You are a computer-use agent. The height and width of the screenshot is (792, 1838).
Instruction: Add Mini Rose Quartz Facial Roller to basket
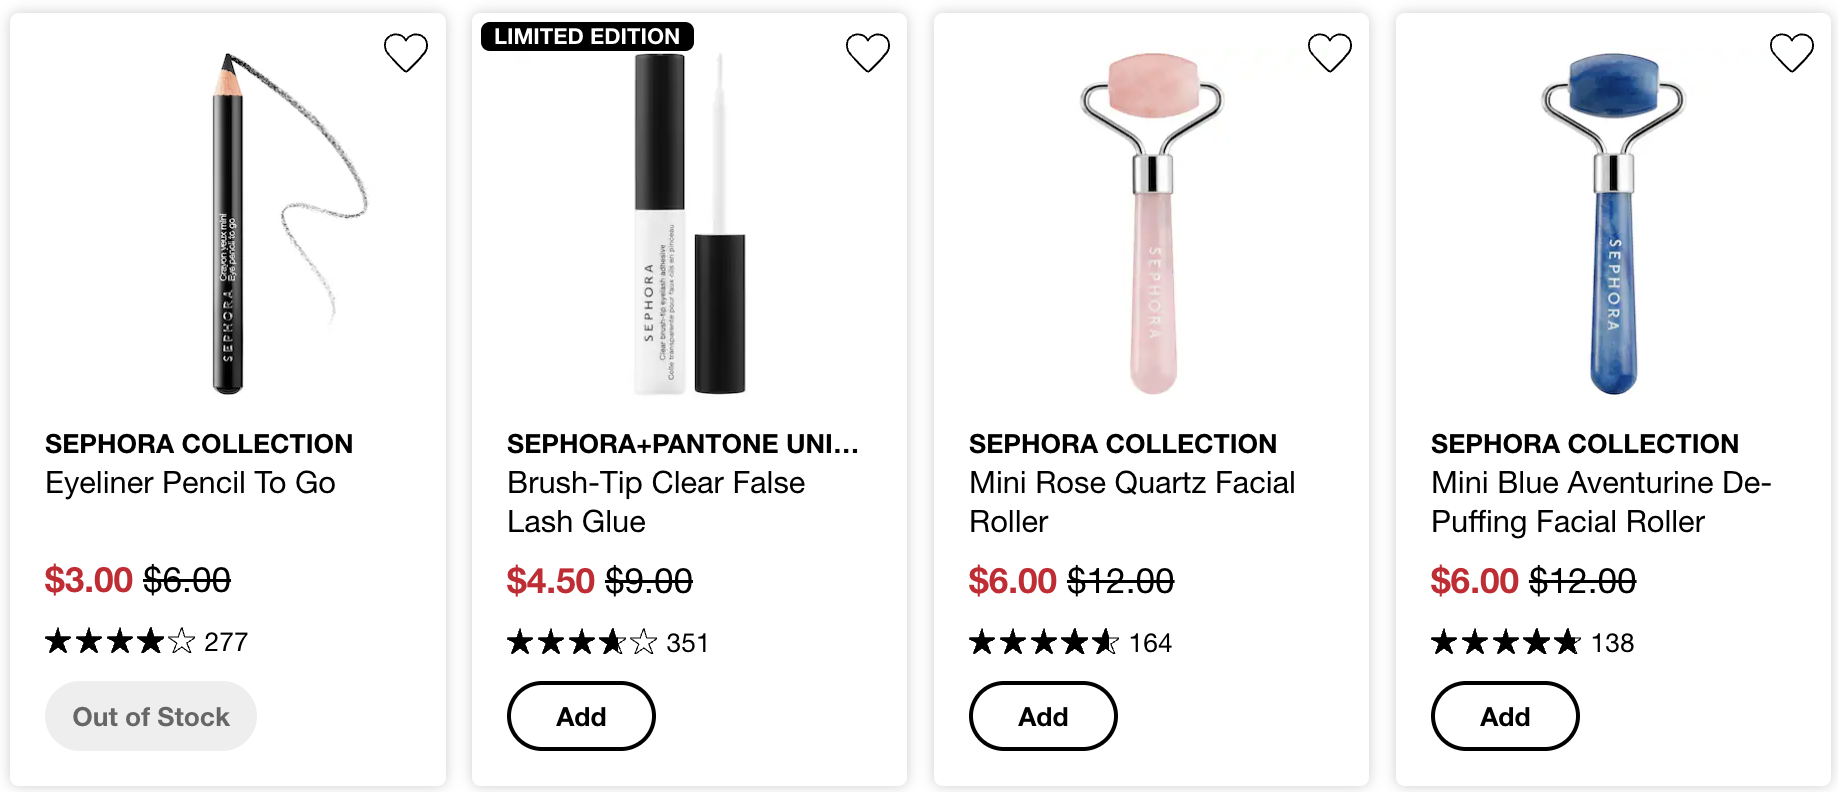click(1043, 716)
